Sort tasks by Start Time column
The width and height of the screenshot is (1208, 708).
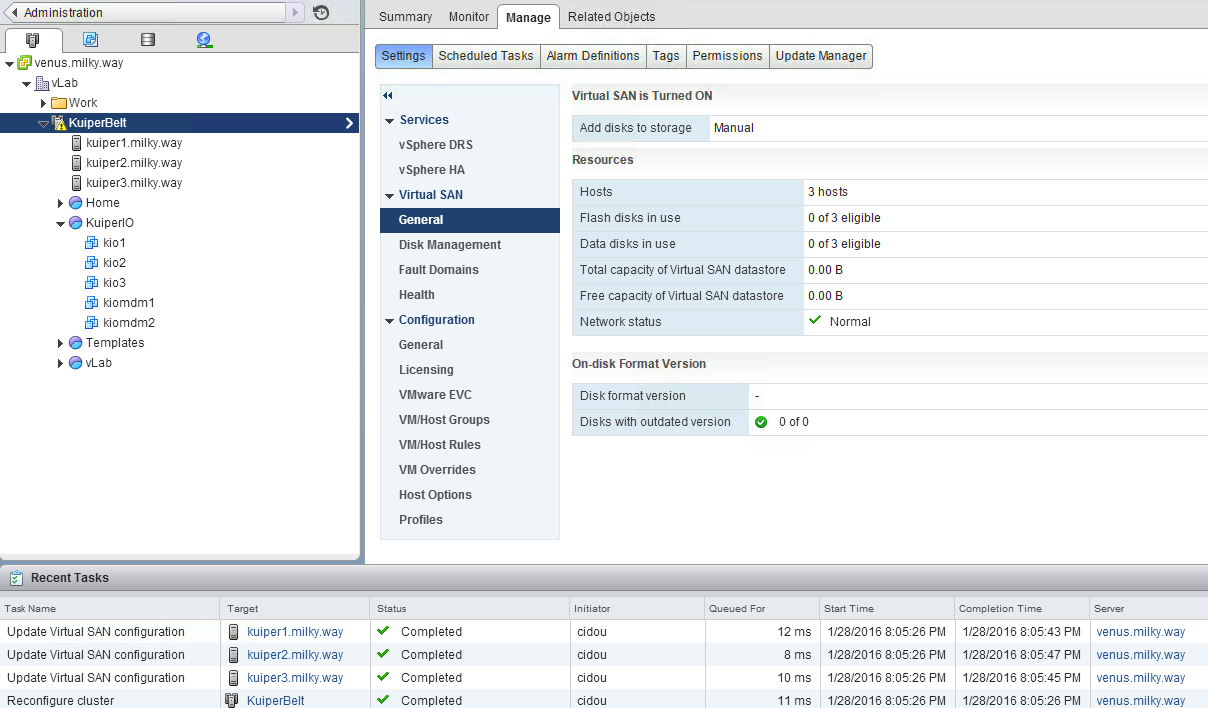849,608
